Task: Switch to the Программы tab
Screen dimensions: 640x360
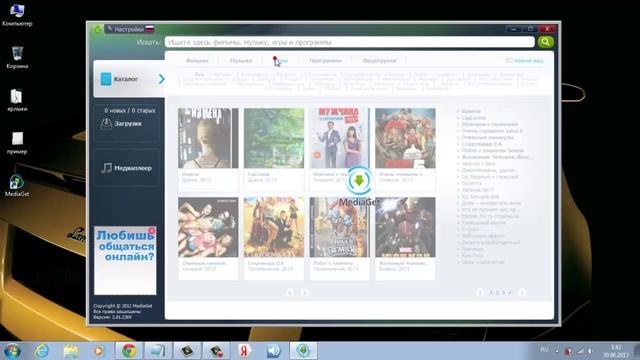Action: pos(325,61)
